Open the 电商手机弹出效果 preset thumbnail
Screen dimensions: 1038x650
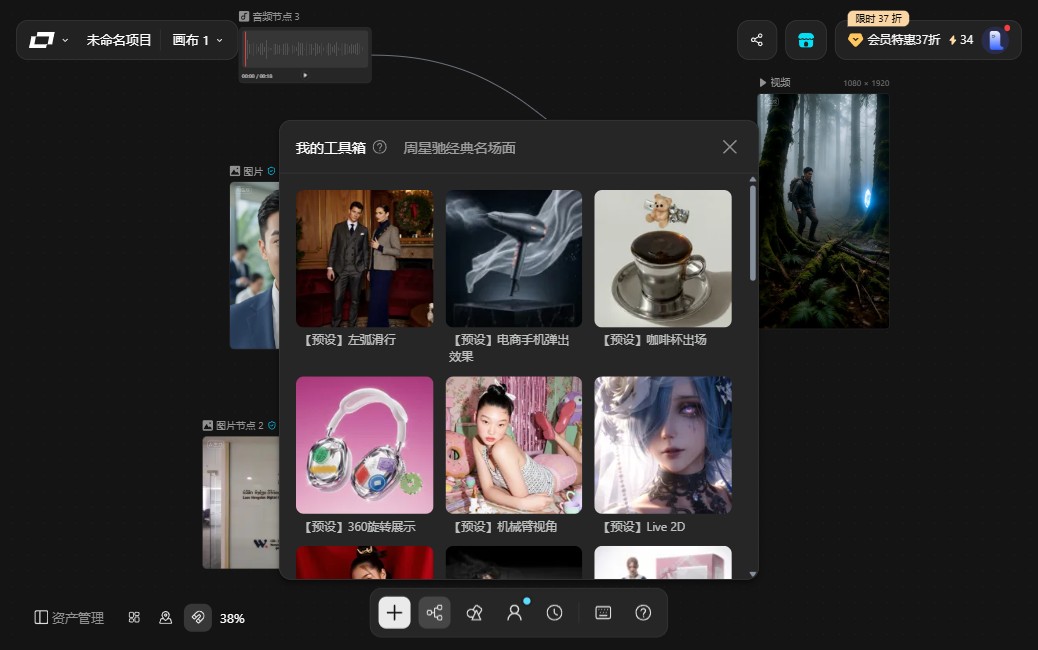point(514,258)
